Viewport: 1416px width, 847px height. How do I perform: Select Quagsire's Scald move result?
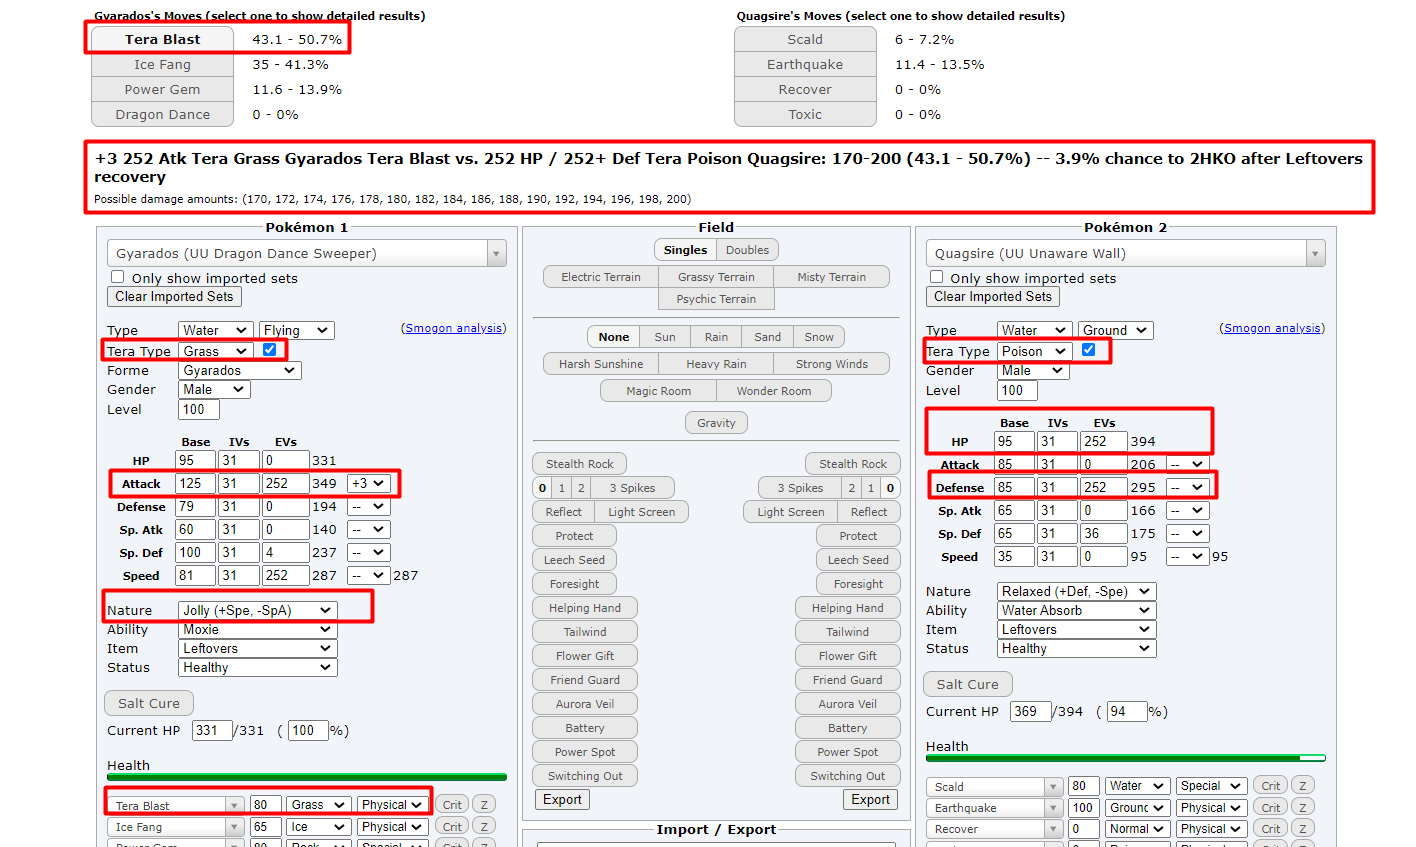[x=805, y=39]
